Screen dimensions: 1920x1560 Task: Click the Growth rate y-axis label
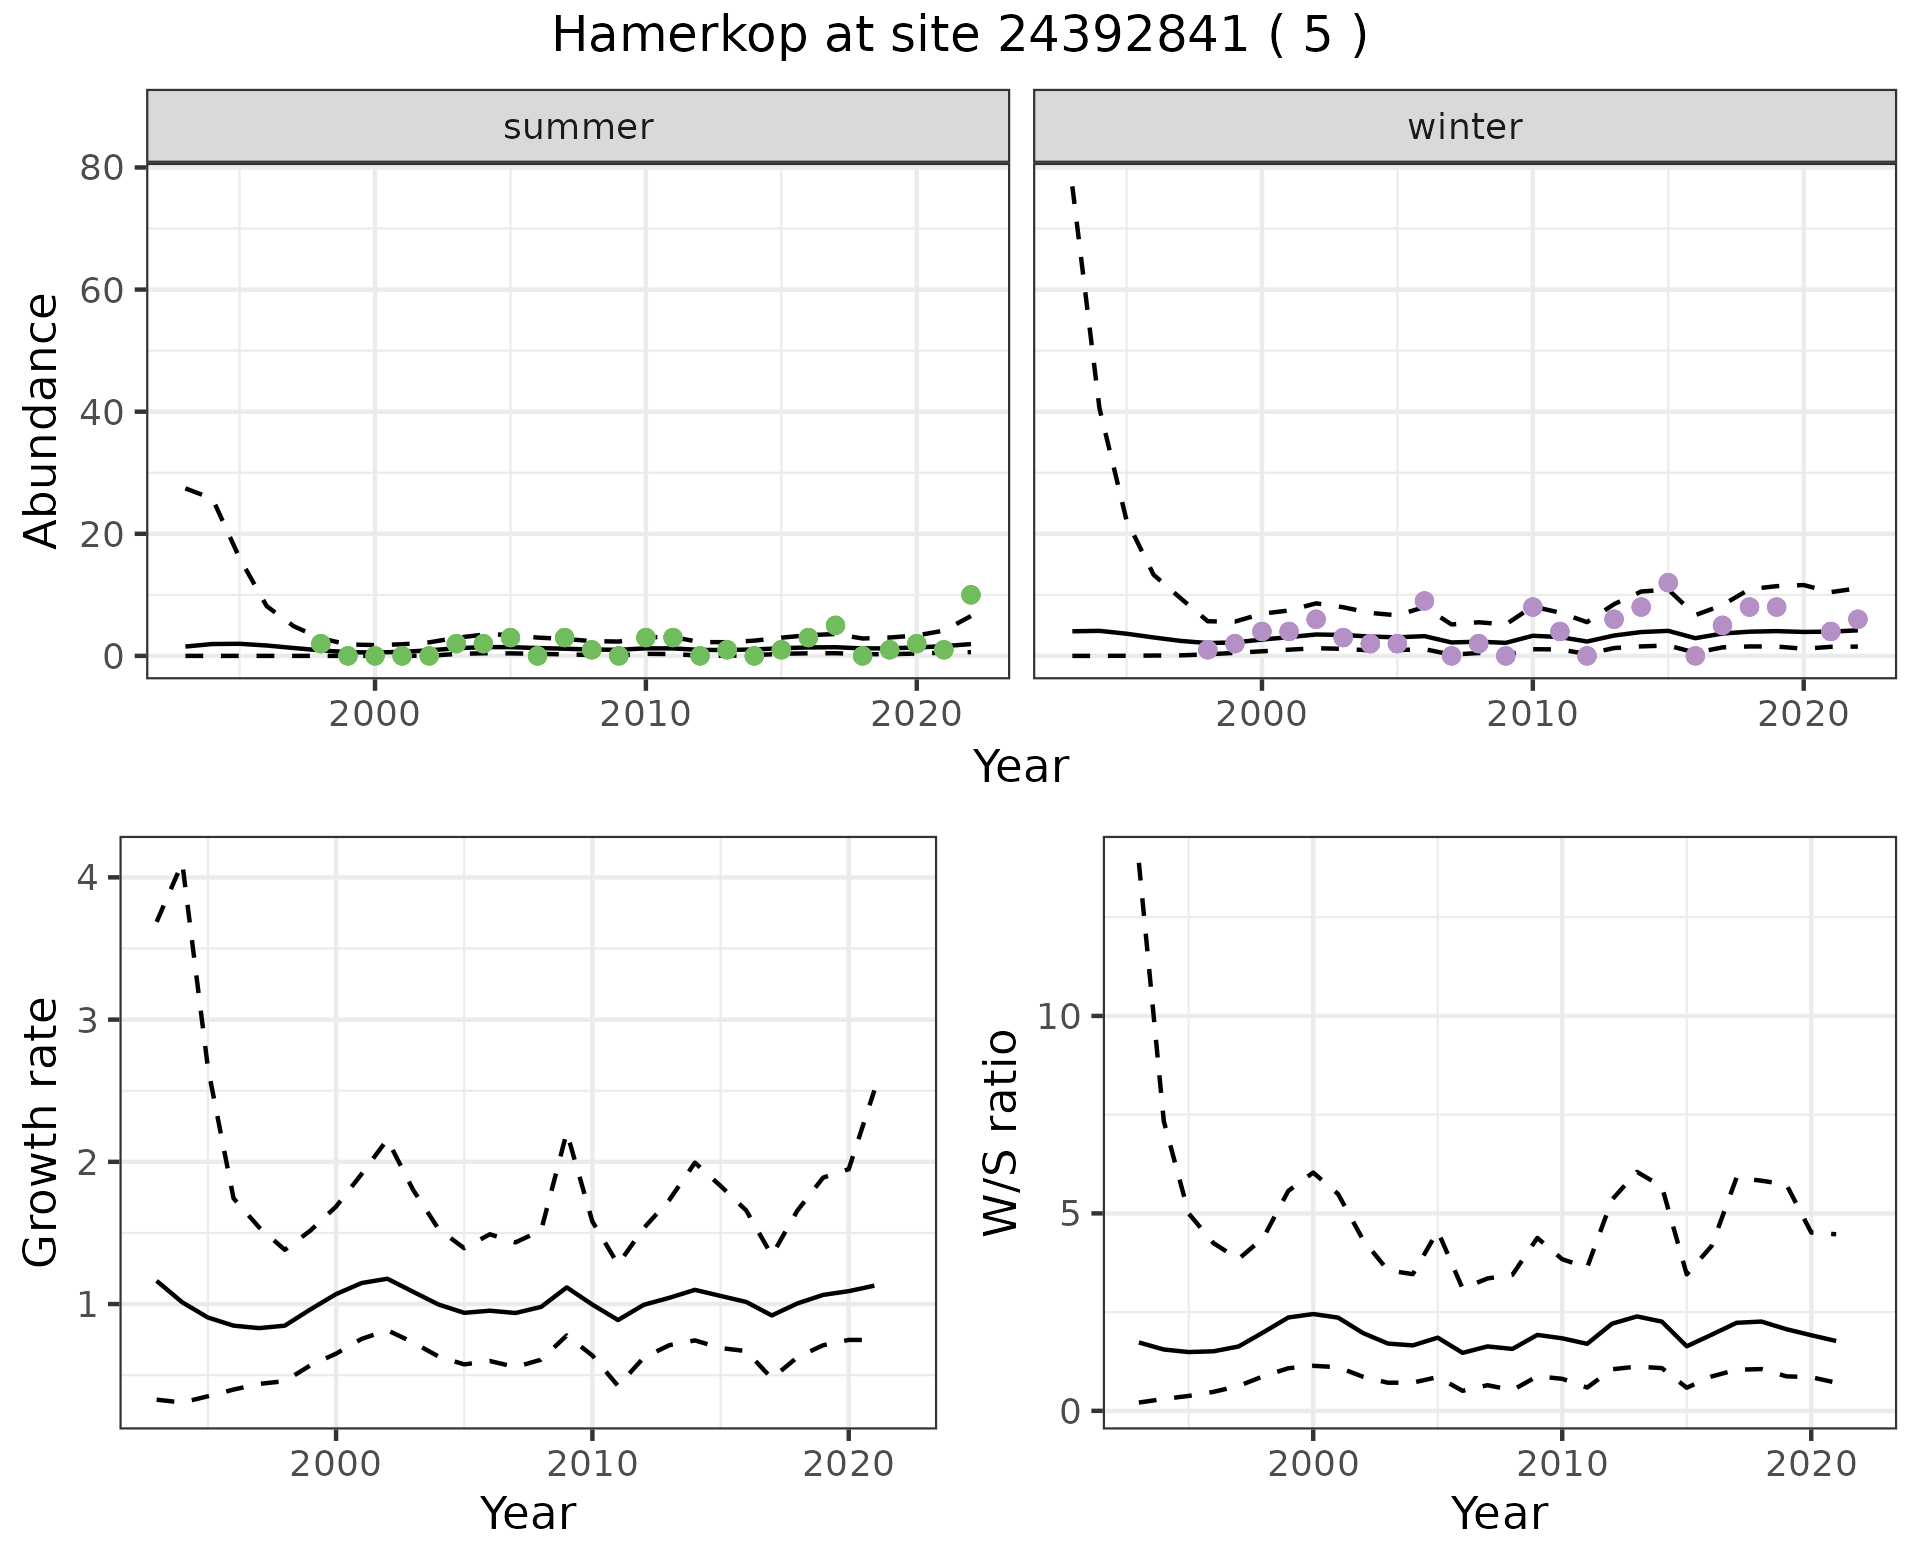pyautogui.click(x=41, y=1132)
